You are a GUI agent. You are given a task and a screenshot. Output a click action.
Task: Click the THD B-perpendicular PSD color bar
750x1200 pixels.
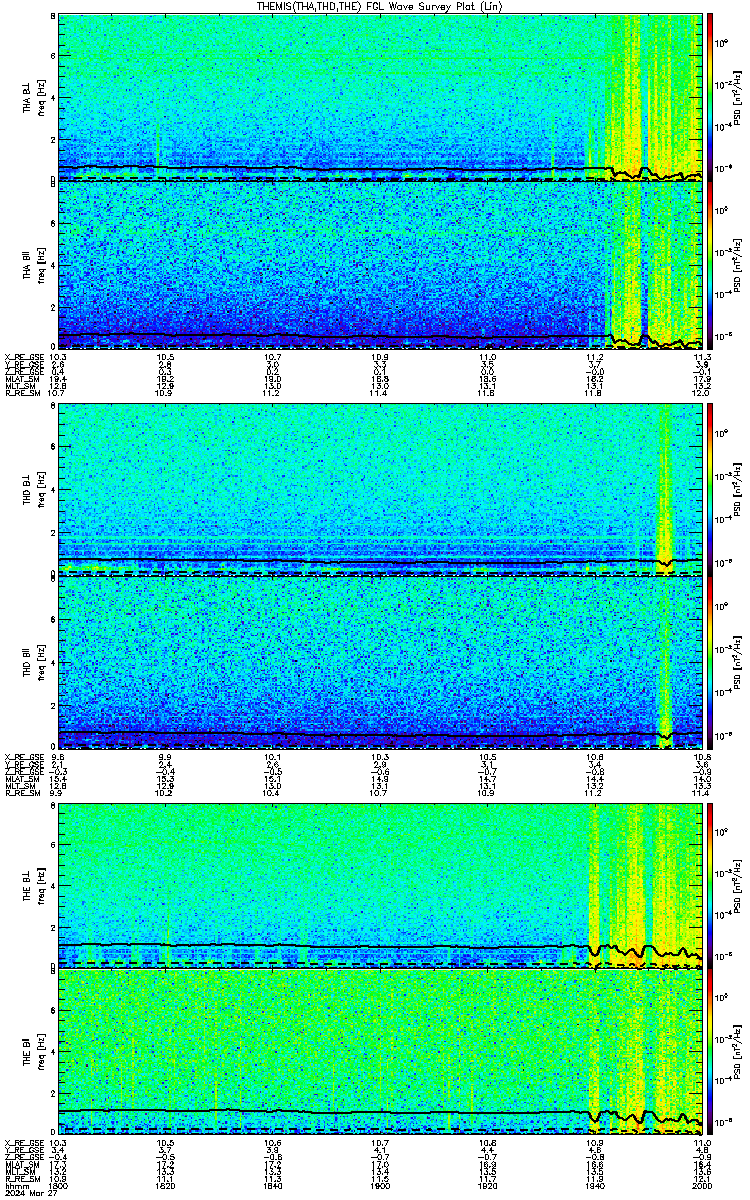coord(710,490)
